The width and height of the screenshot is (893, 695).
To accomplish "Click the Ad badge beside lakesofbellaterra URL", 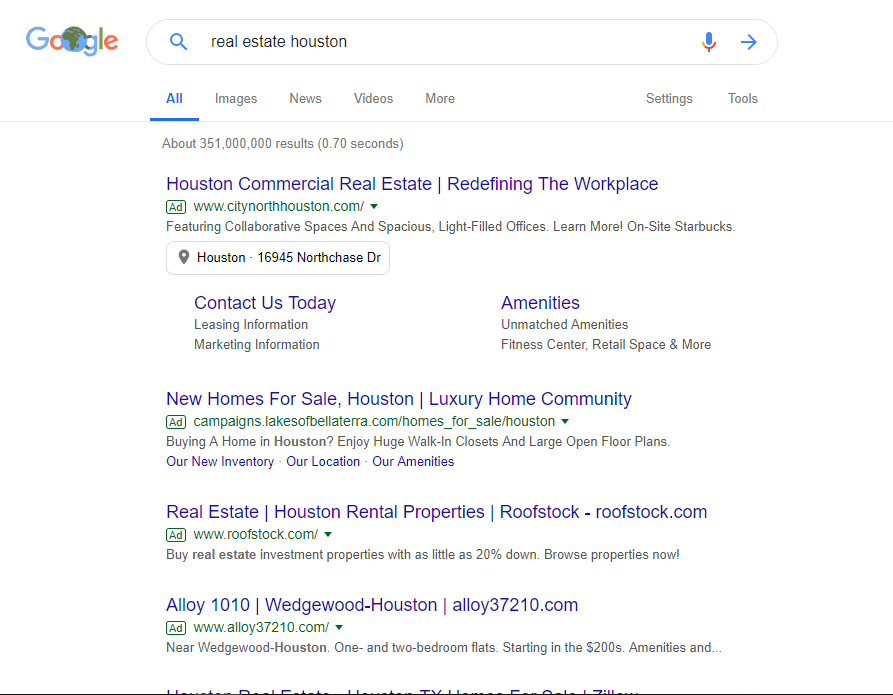I will click(176, 422).
